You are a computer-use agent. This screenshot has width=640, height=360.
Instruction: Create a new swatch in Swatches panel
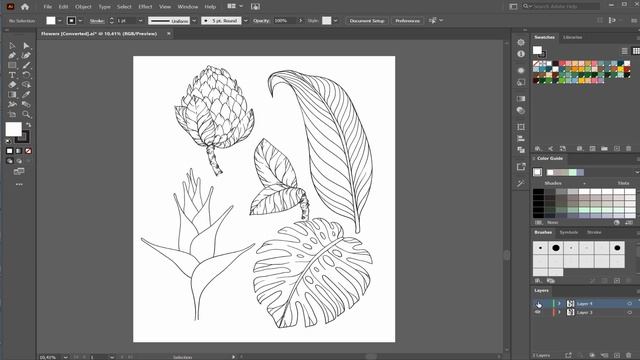coord(617,149)
